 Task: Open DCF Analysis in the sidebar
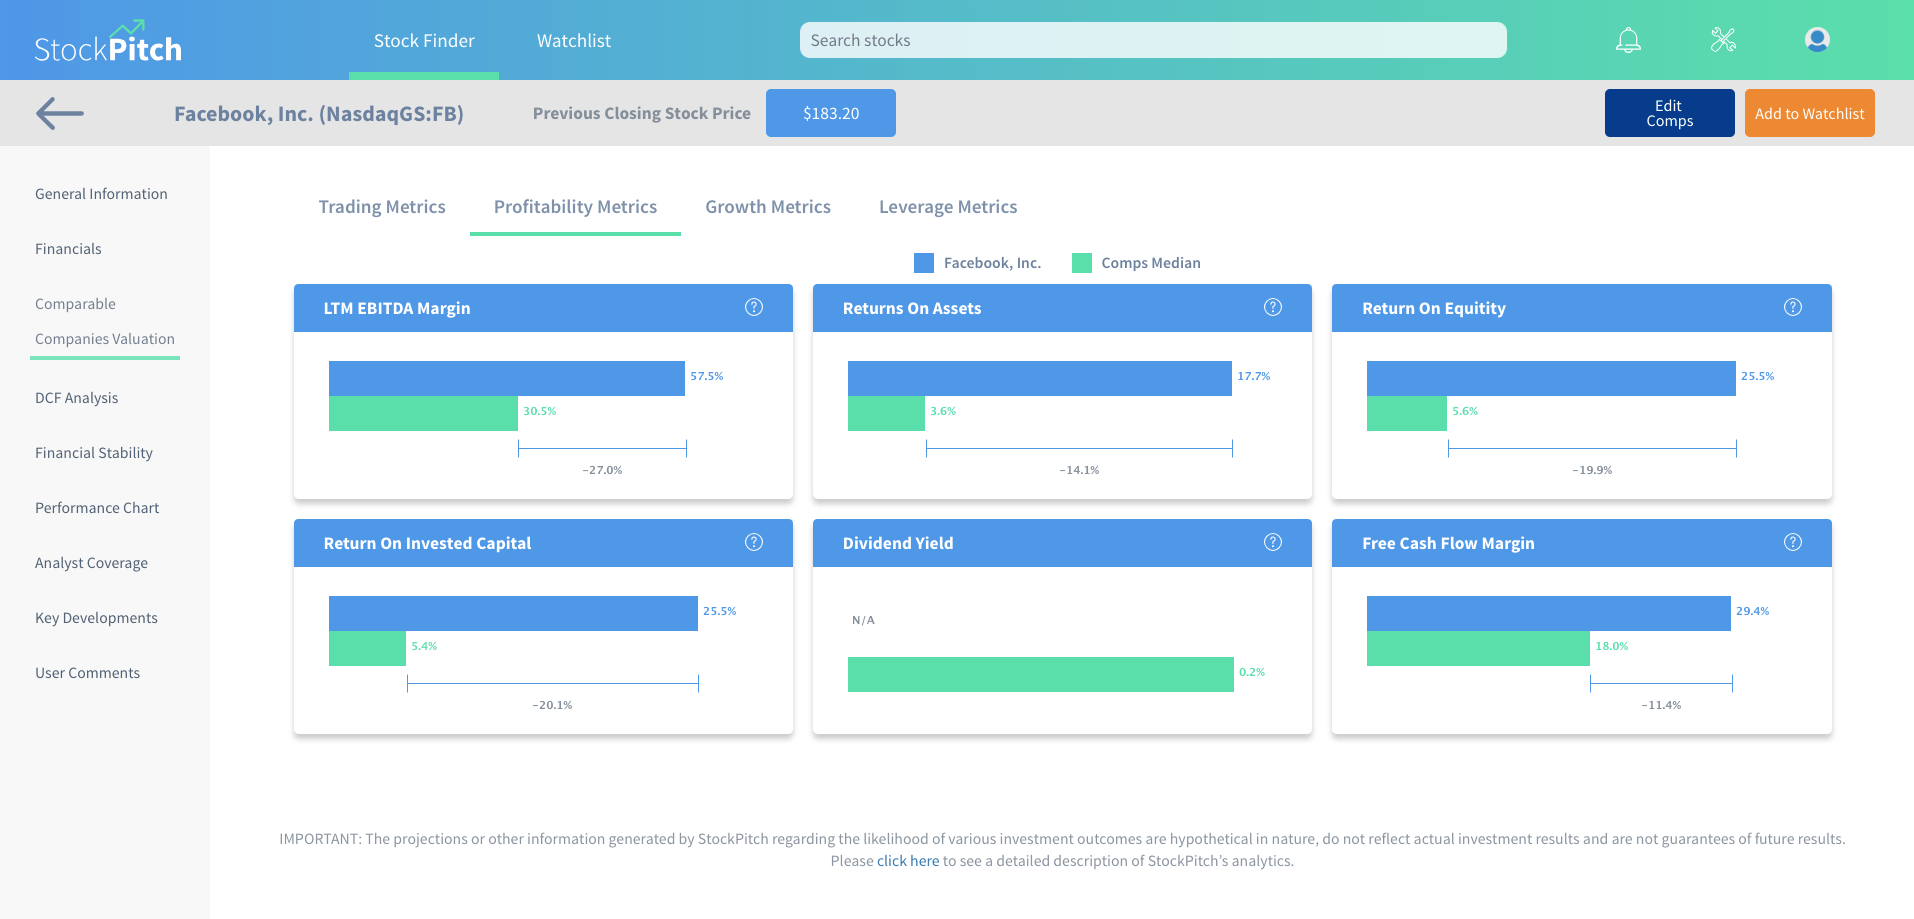pos(77,398)
